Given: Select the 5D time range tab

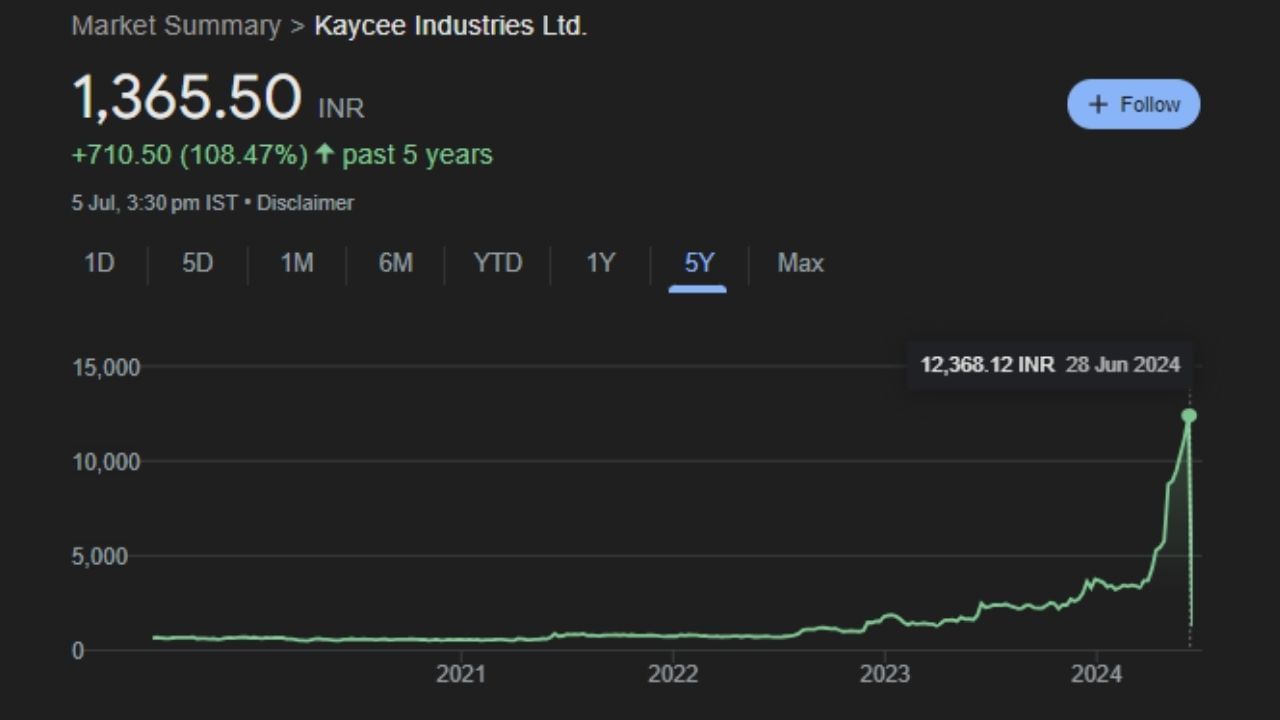Looking at the screenshot, I should pyautogui.click(x=197, y=263).
